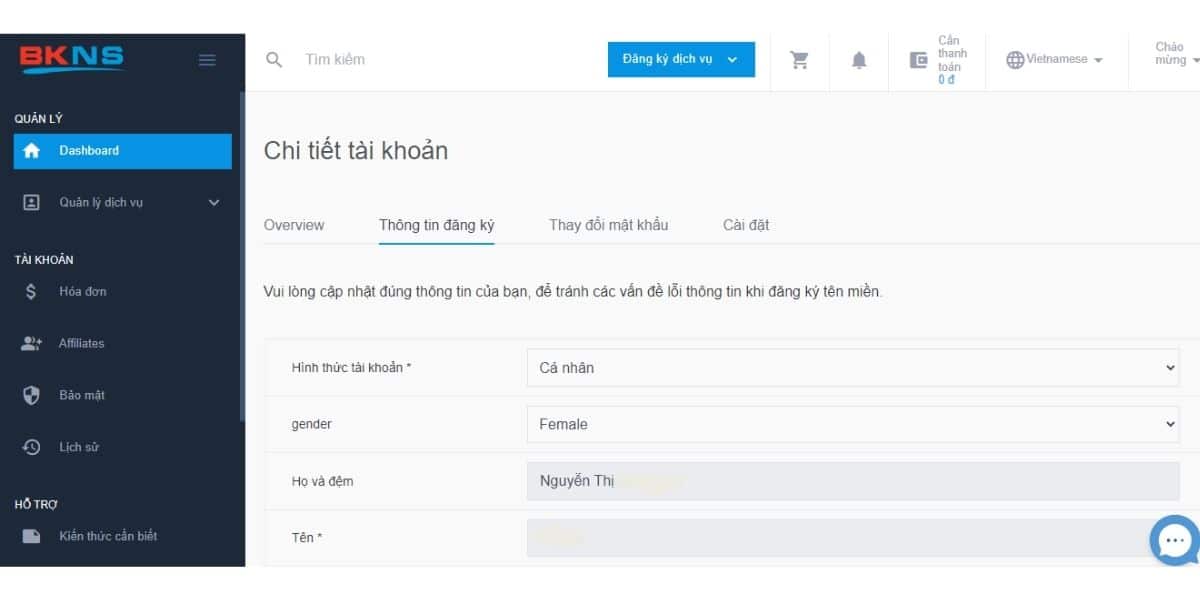Toggle the sidebar hamburger menu
This screenshot has height=600, width=1200.
click(x=207, y=60)
